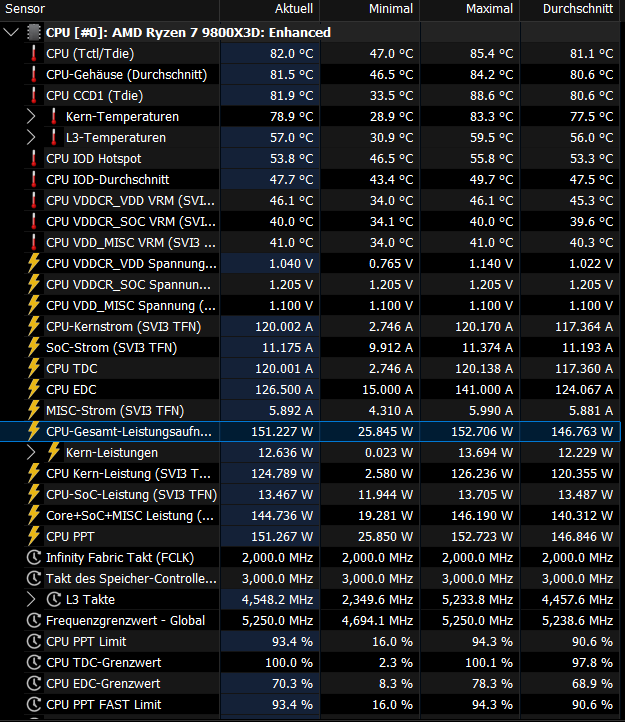The width and height of the screenshot is (625, 722).
Task: Select the Takt des Speicher-Controllers label
Action: [131, 579]
